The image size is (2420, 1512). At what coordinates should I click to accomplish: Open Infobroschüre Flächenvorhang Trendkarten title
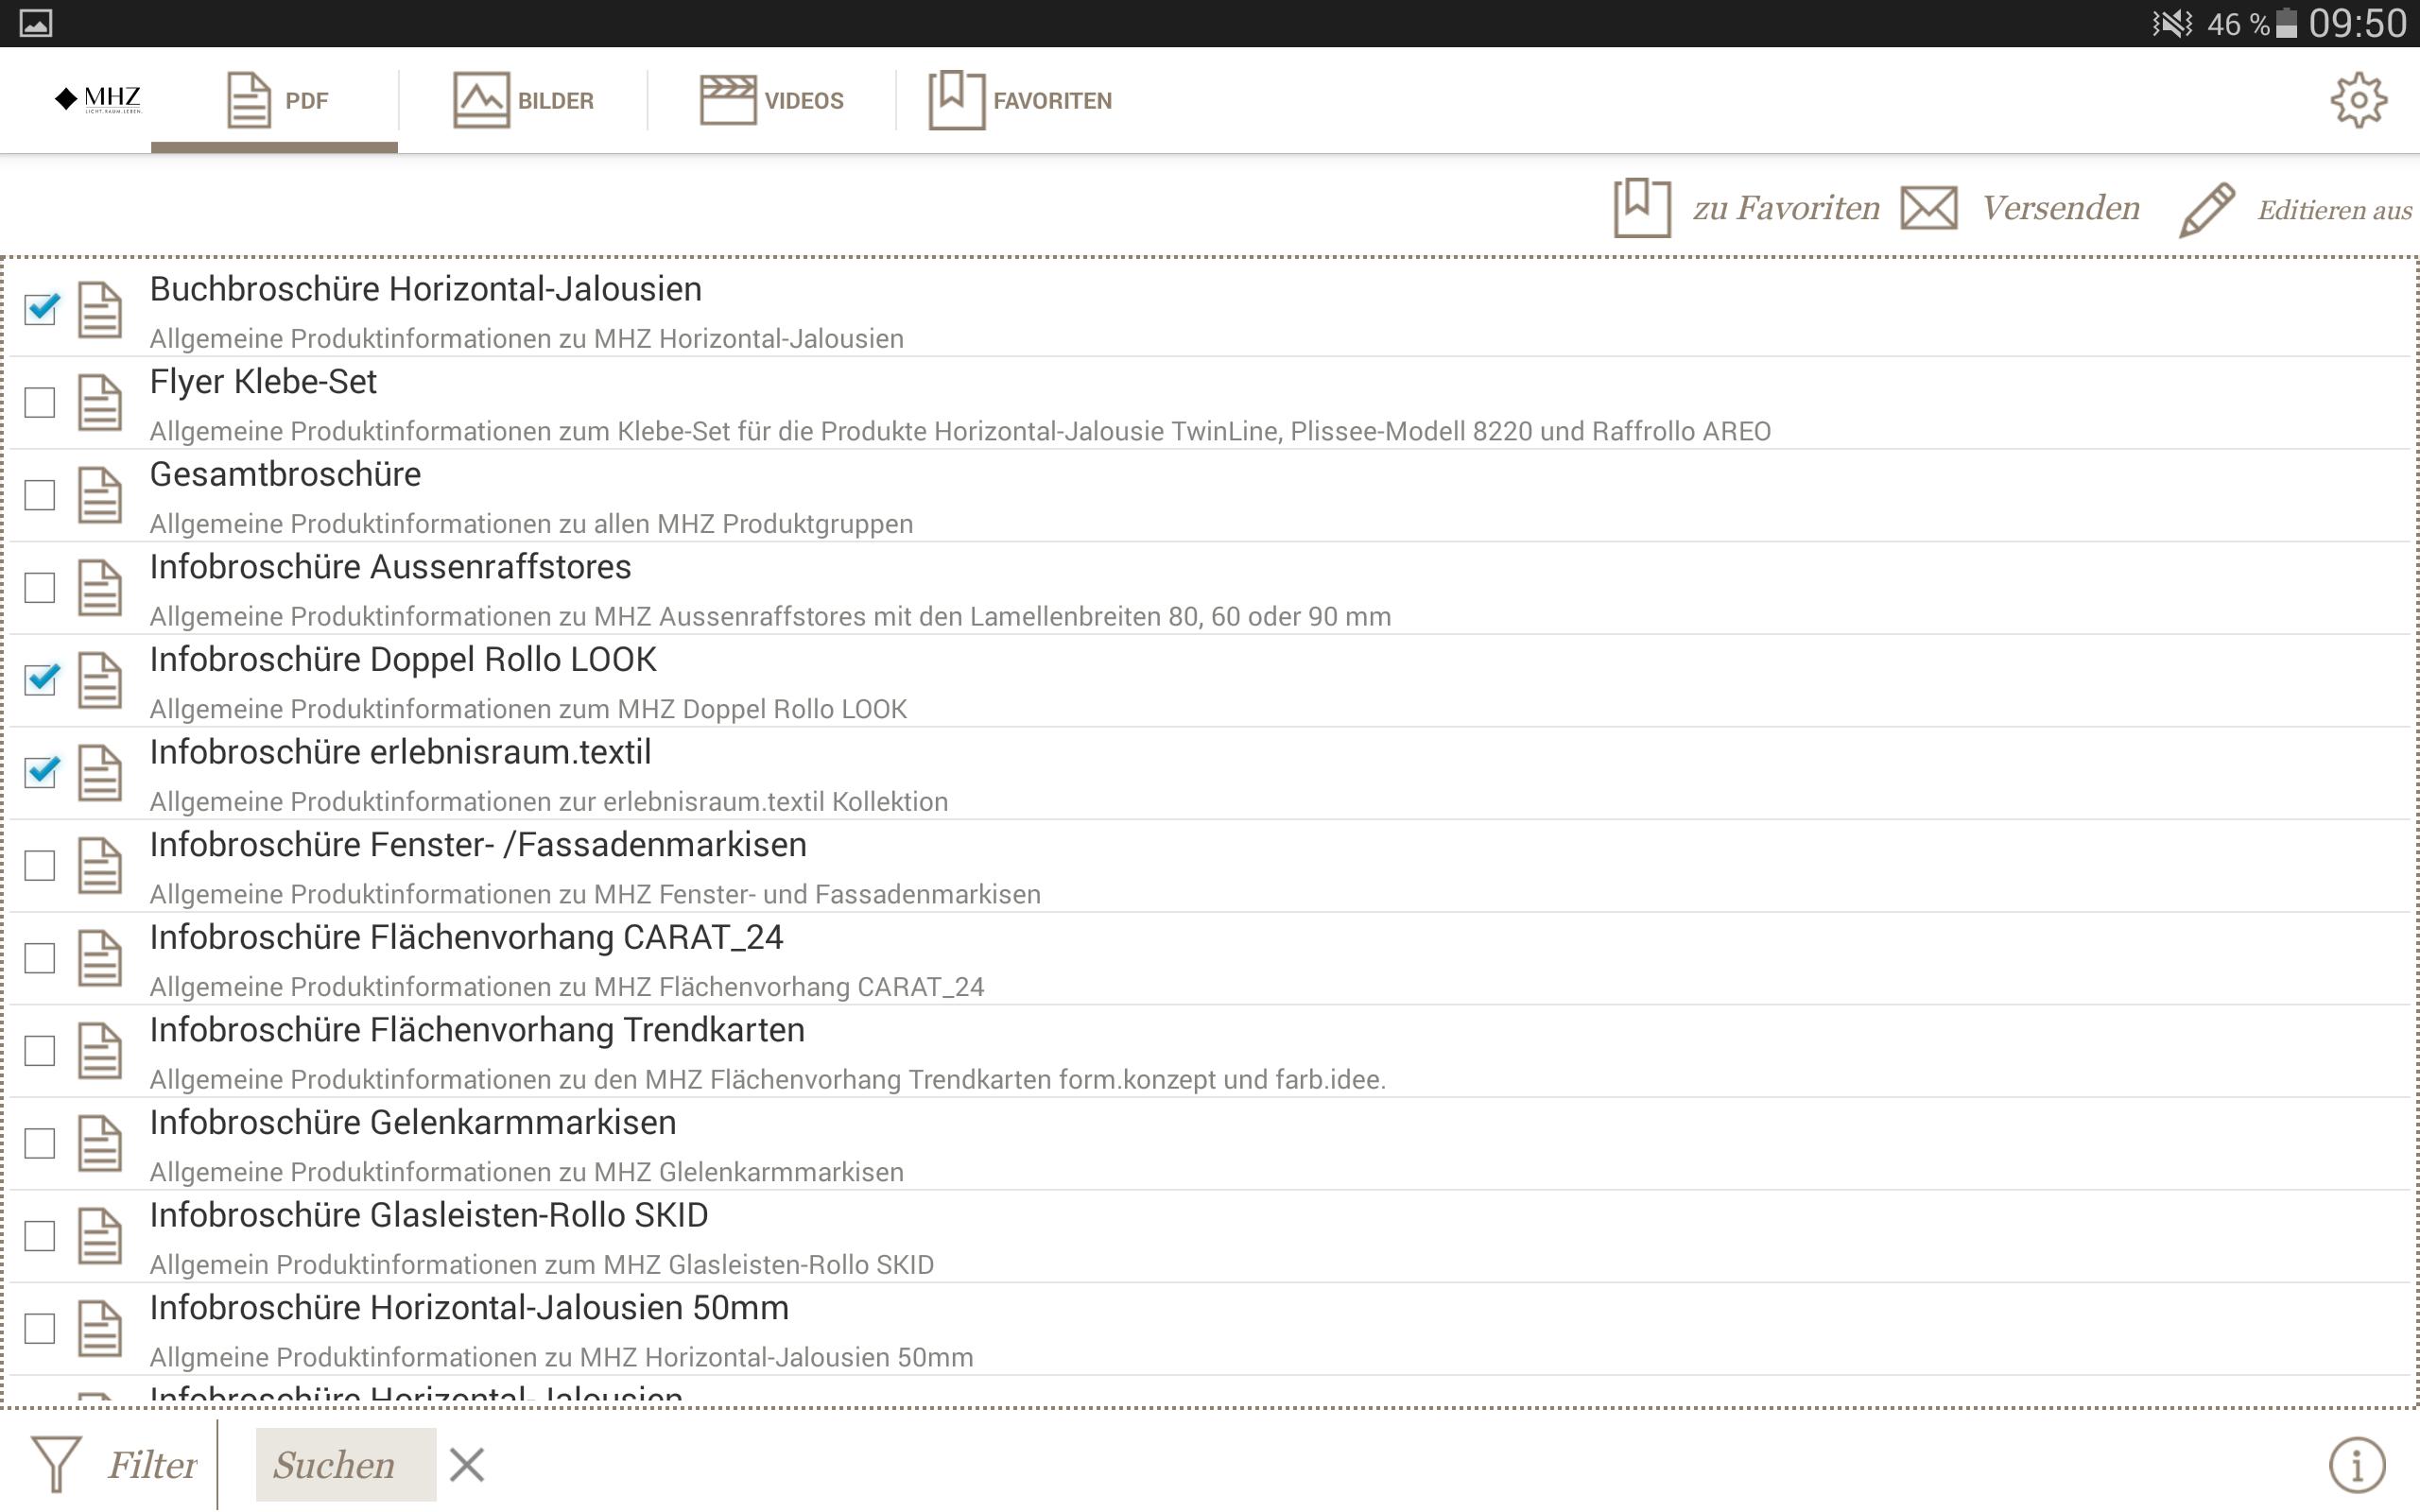tap(477, 1030)
